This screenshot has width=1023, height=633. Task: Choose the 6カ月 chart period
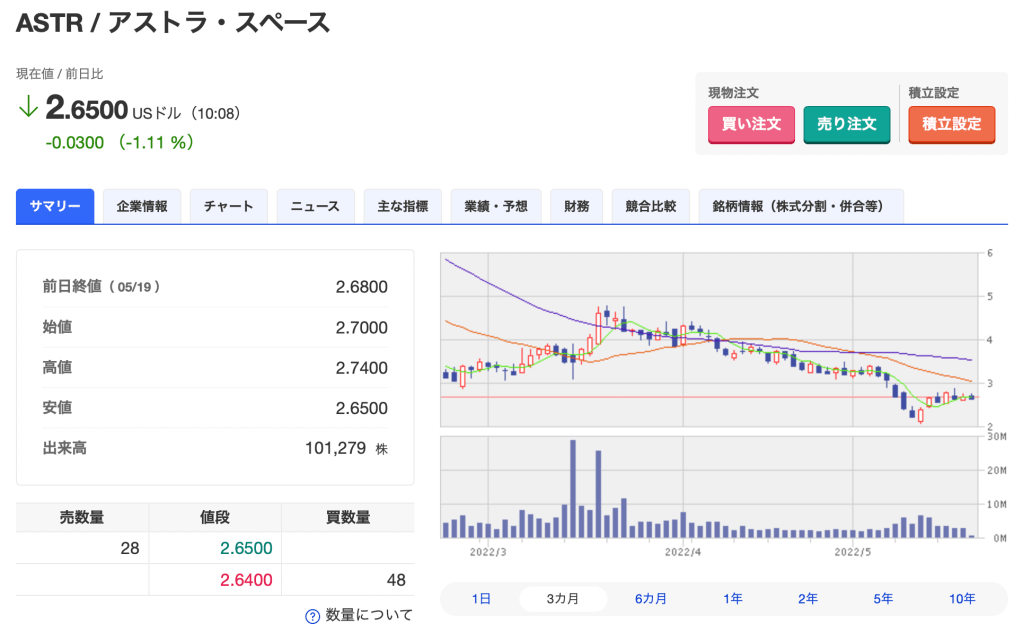(651, 599)
